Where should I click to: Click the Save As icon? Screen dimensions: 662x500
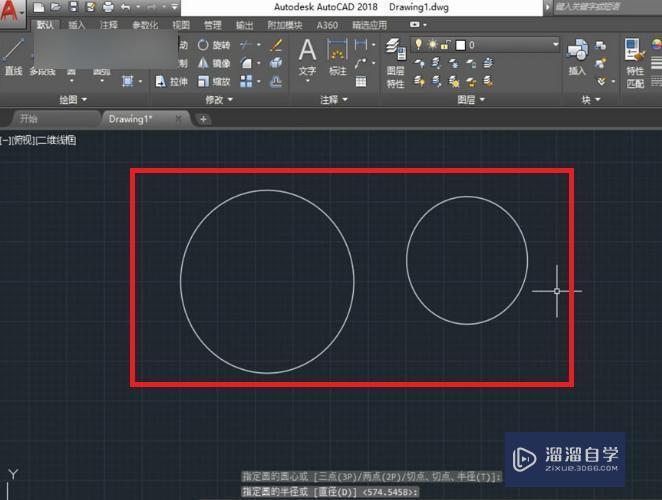(90, 7)
